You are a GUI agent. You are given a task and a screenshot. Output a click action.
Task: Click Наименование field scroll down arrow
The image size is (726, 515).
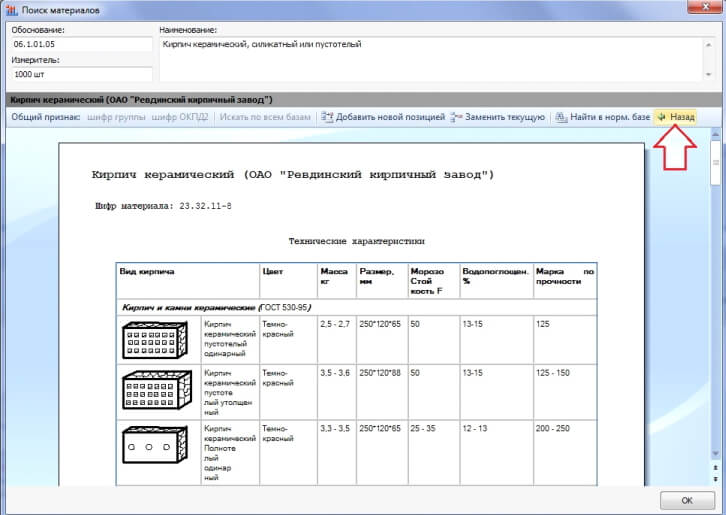pyautogui.click(x=708, y=74)
